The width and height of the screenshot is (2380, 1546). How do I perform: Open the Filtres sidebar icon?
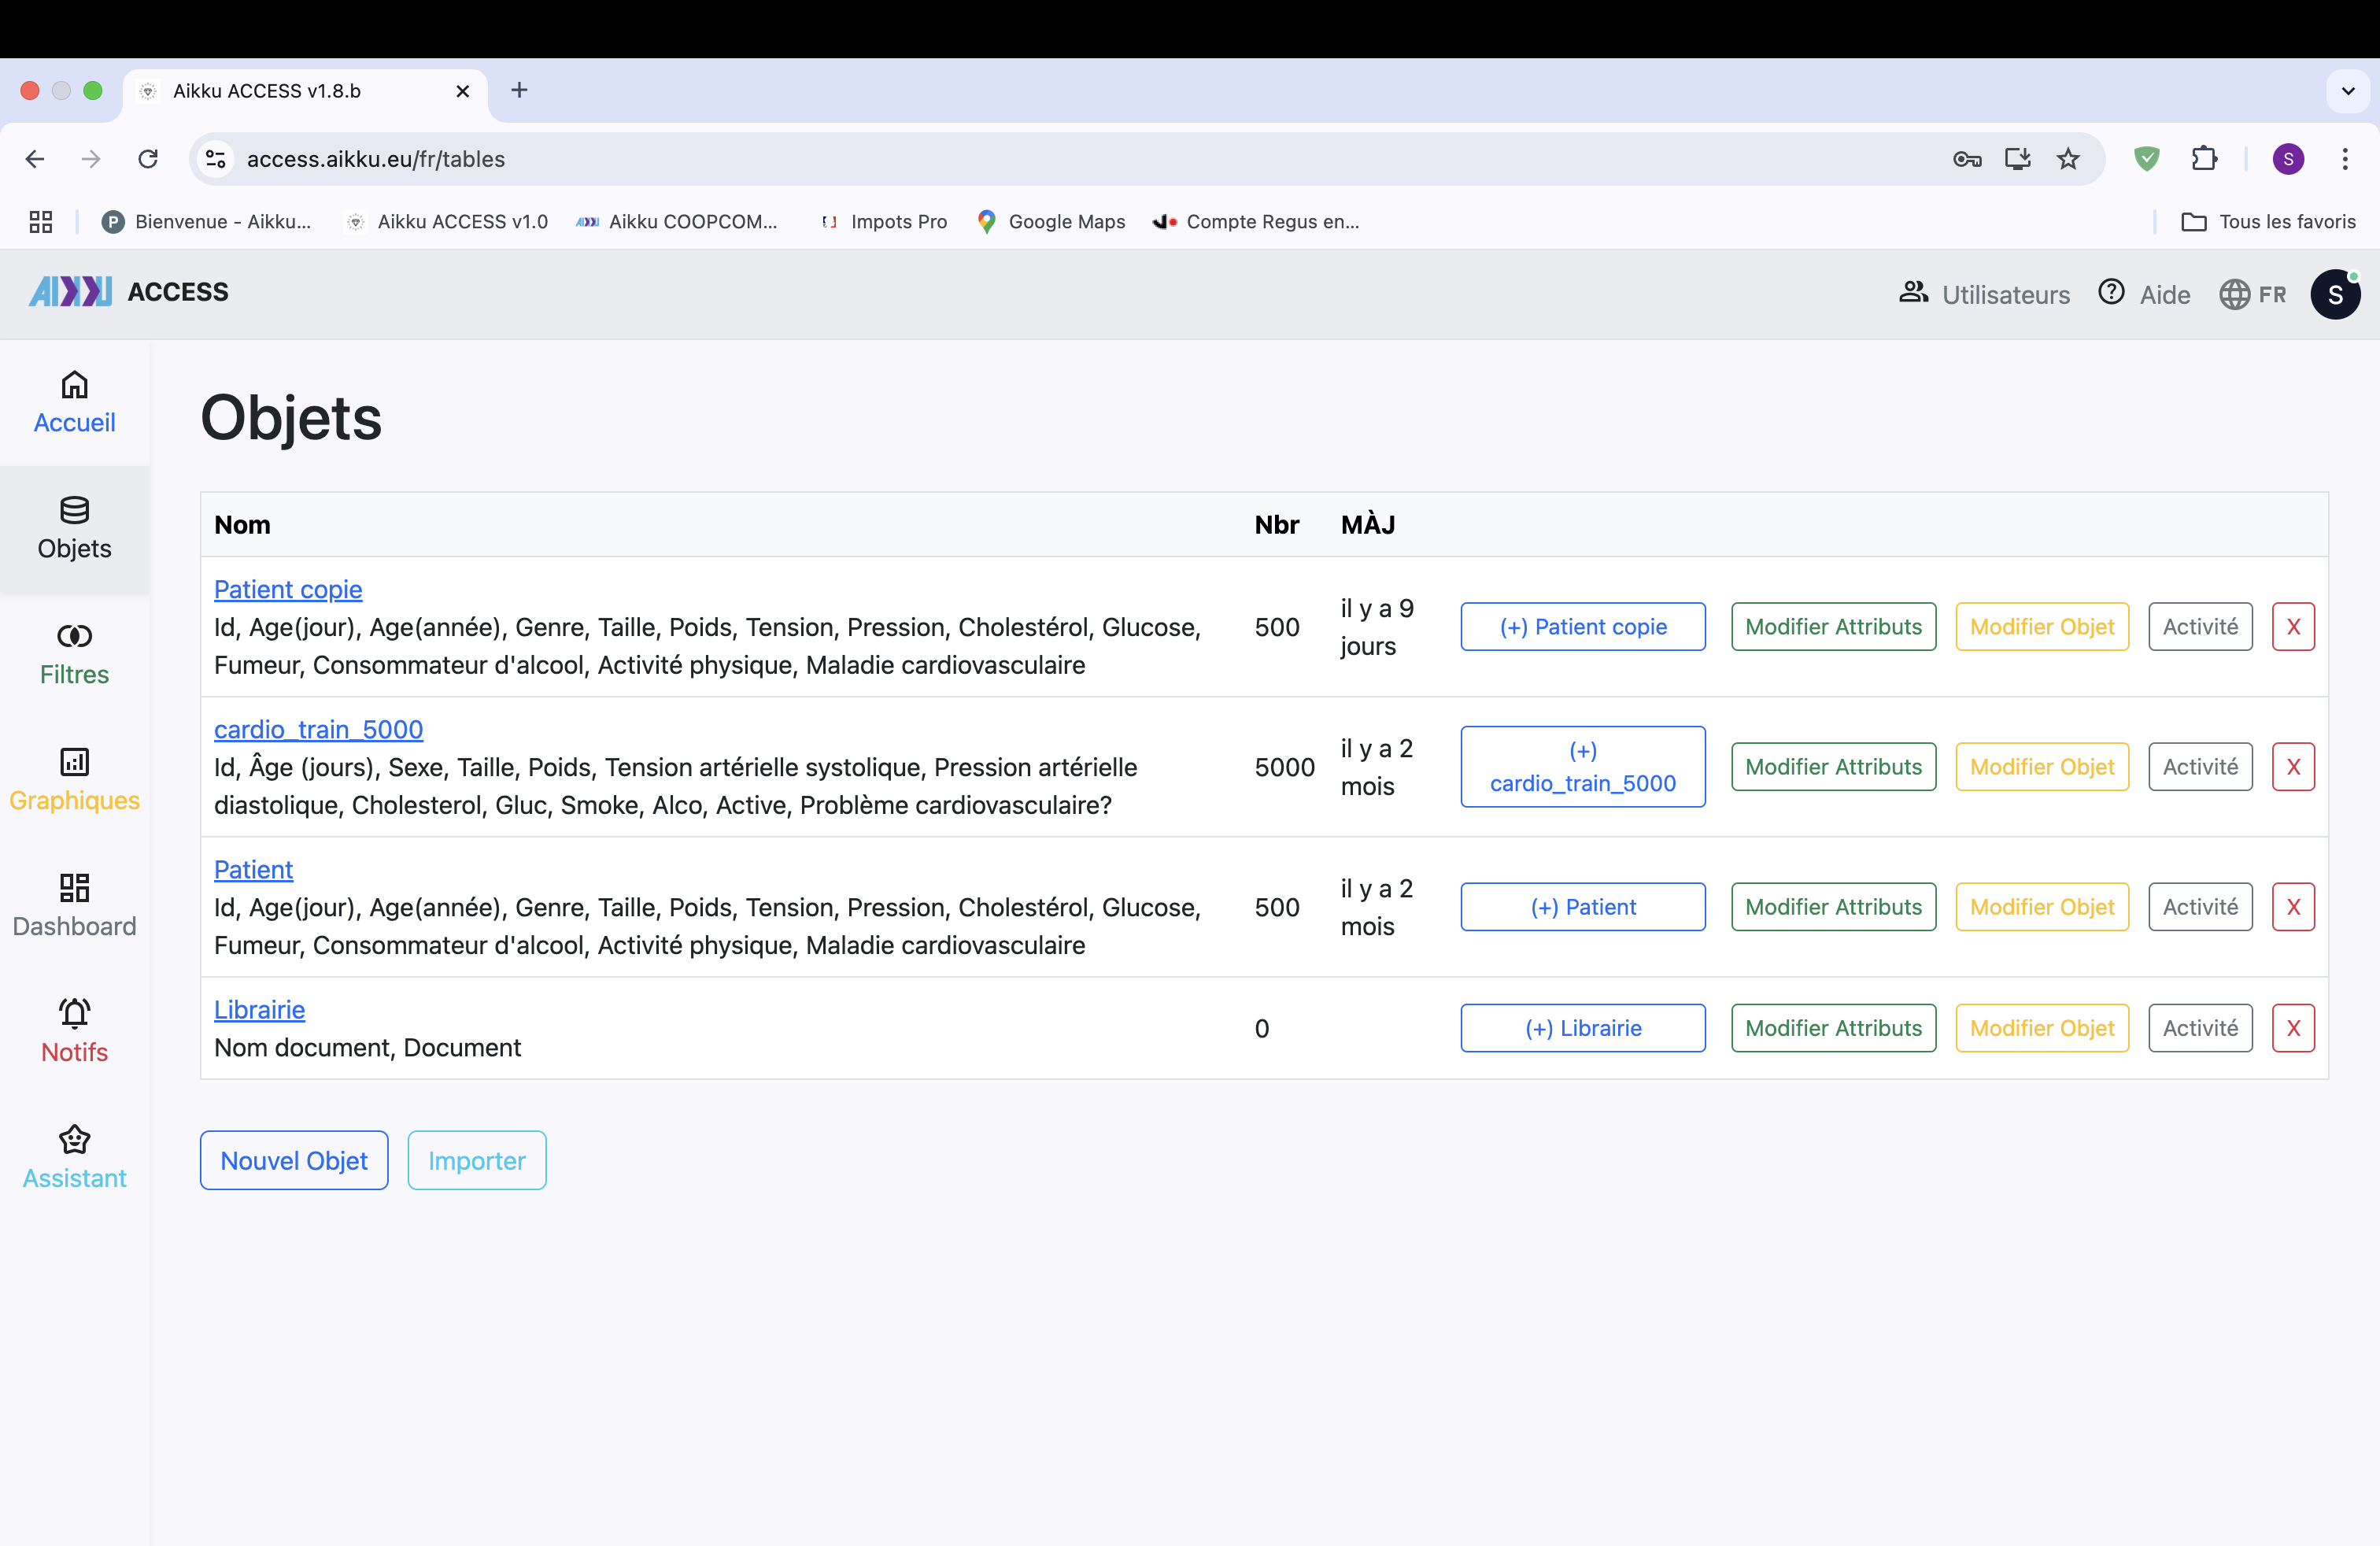tap(74, 636)
